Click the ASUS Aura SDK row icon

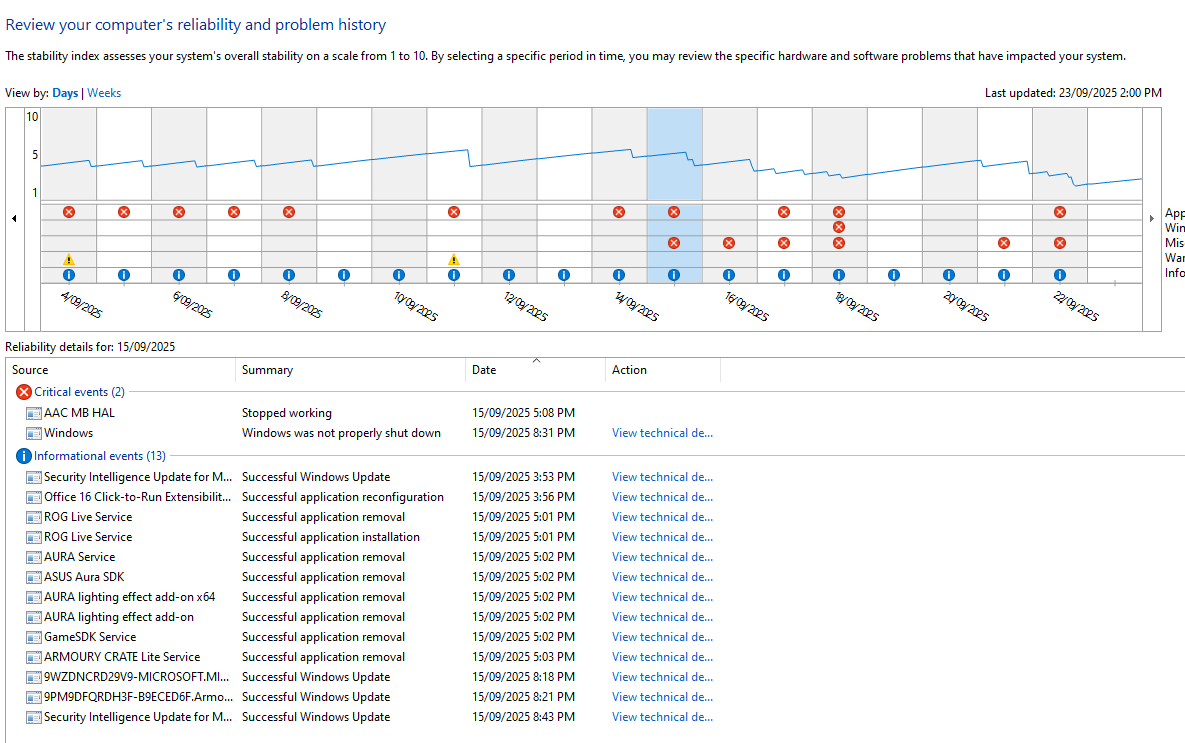(33, 577)
